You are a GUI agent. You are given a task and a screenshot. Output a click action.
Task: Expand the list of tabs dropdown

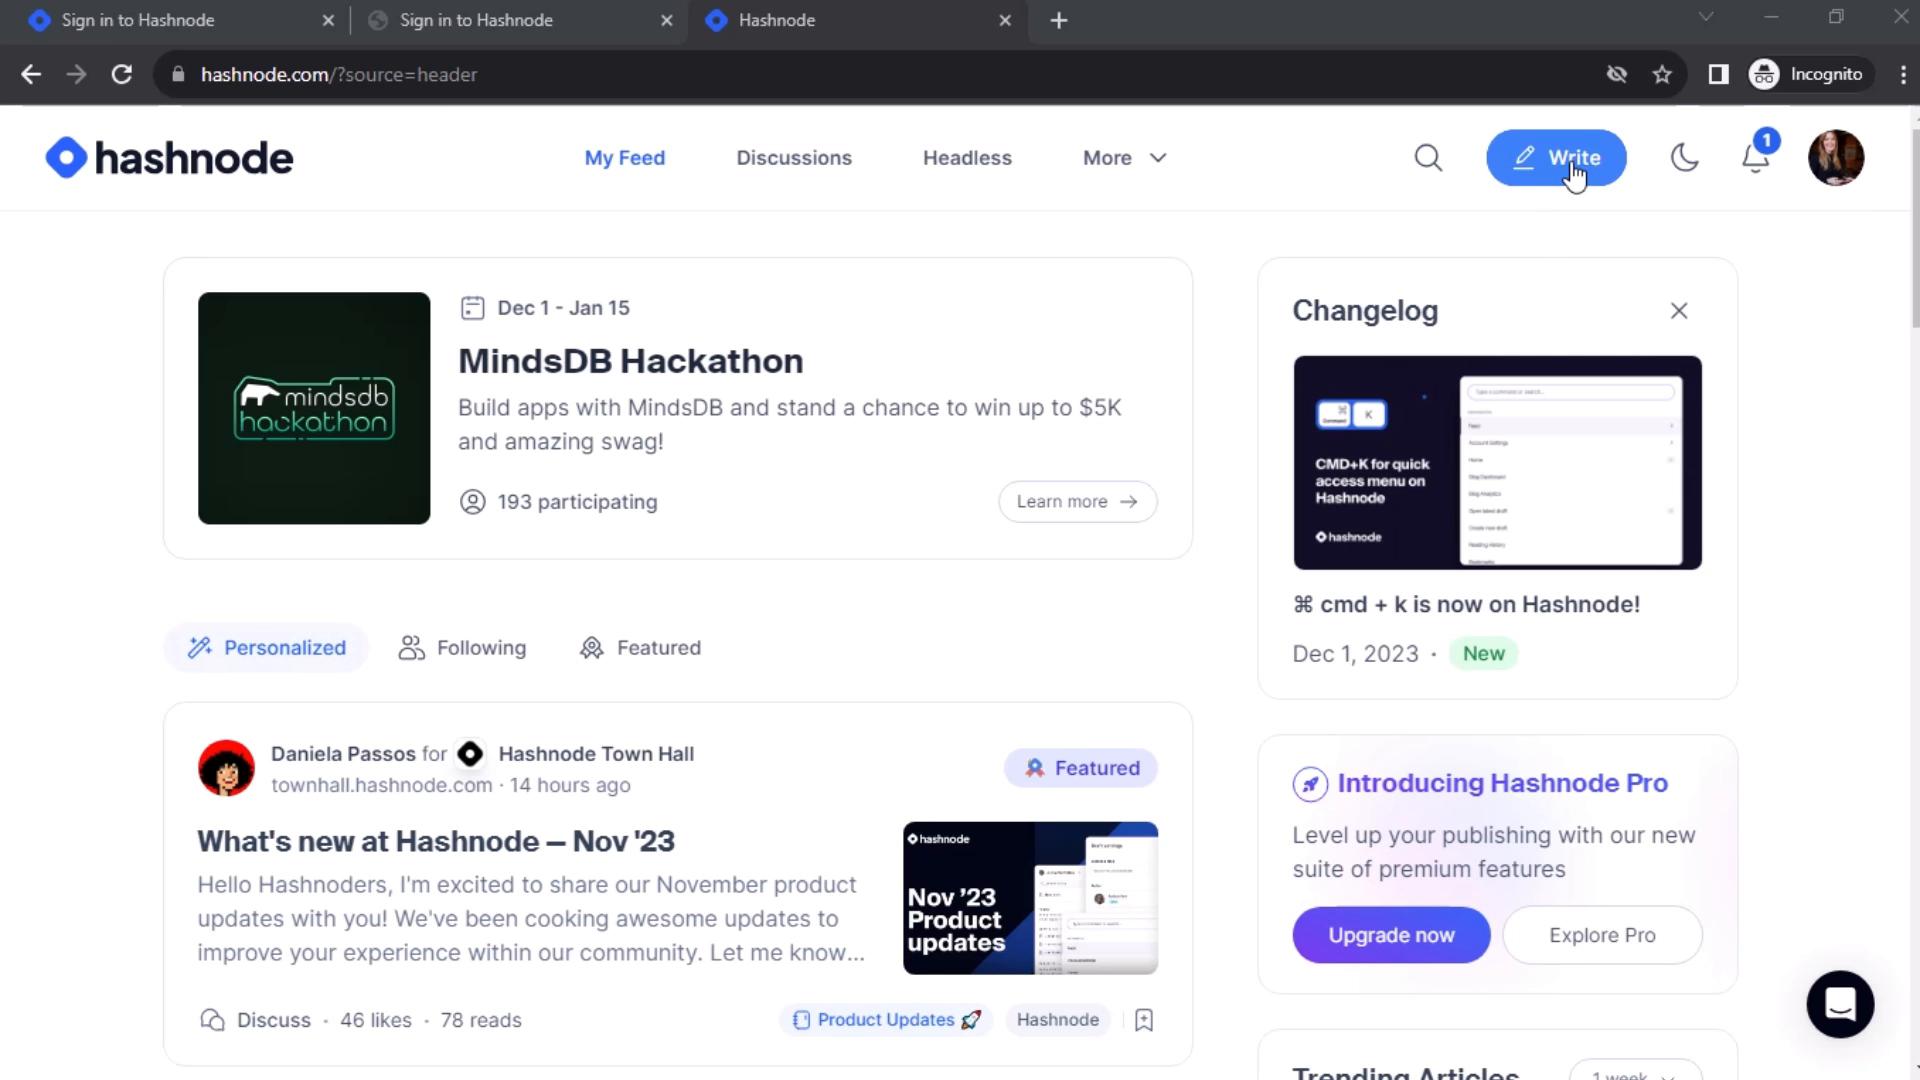point(1705,18)
